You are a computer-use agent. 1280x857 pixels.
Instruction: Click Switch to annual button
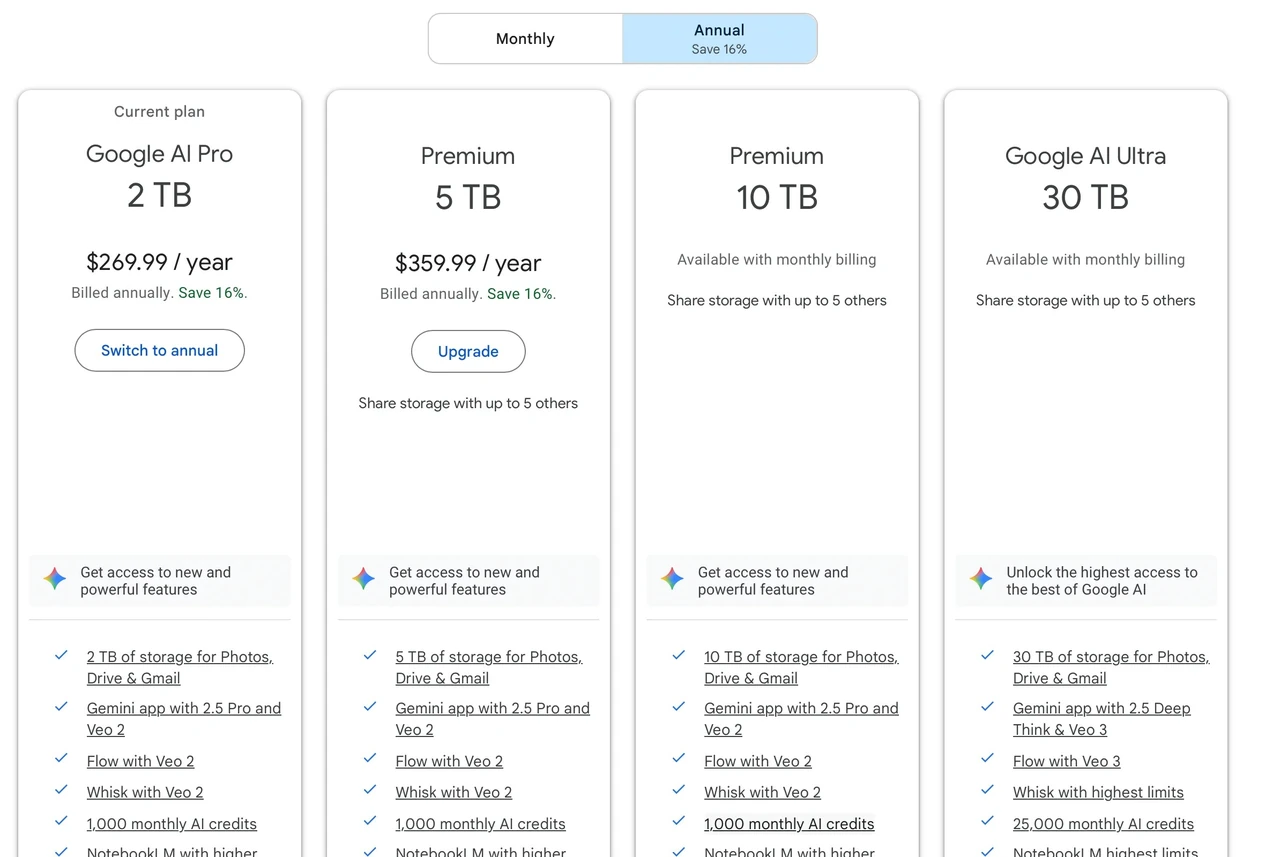[160, 350]
